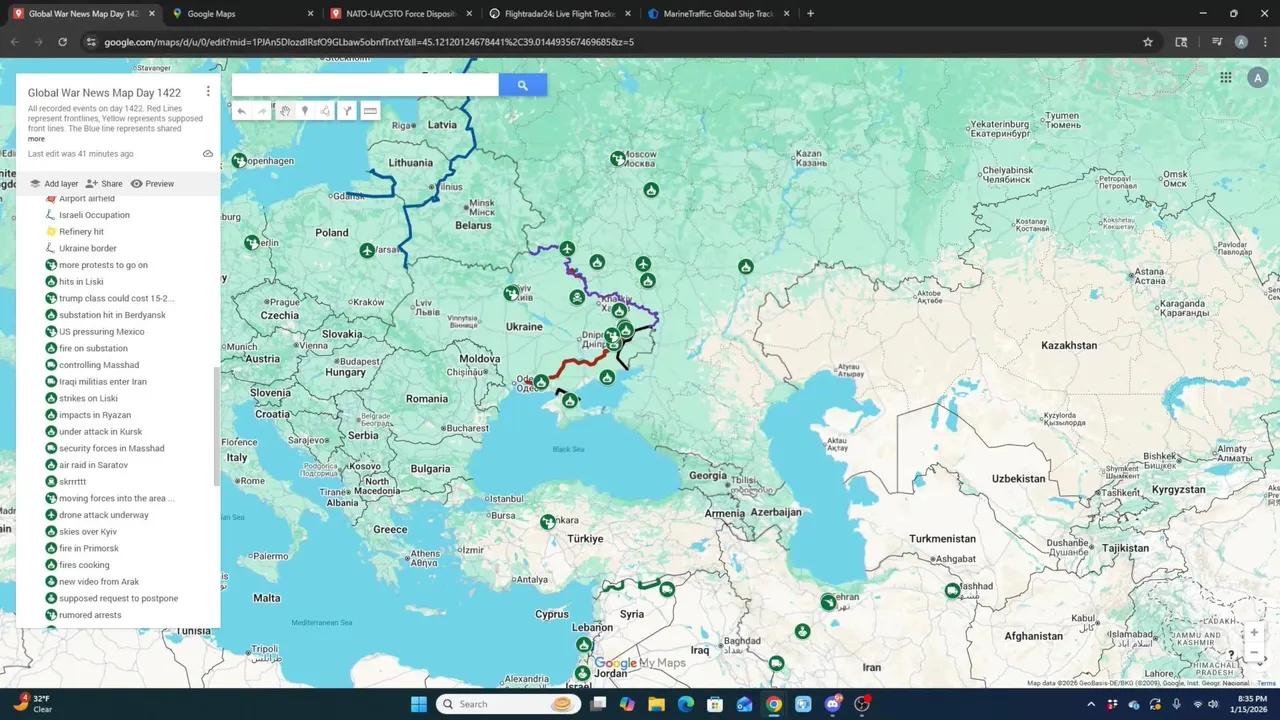Click the blue search magnifier button
Viewport: 1280px width, 720px height.
point(522,85)
